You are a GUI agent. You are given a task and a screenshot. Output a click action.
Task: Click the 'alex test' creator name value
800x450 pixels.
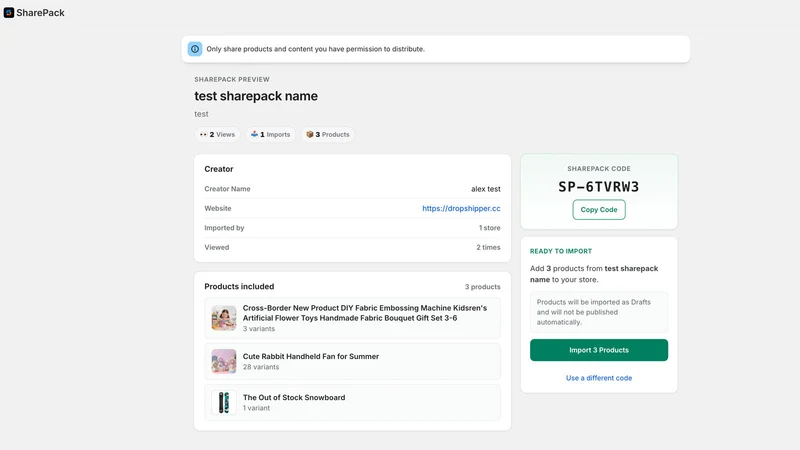click(x=486, y=189)
